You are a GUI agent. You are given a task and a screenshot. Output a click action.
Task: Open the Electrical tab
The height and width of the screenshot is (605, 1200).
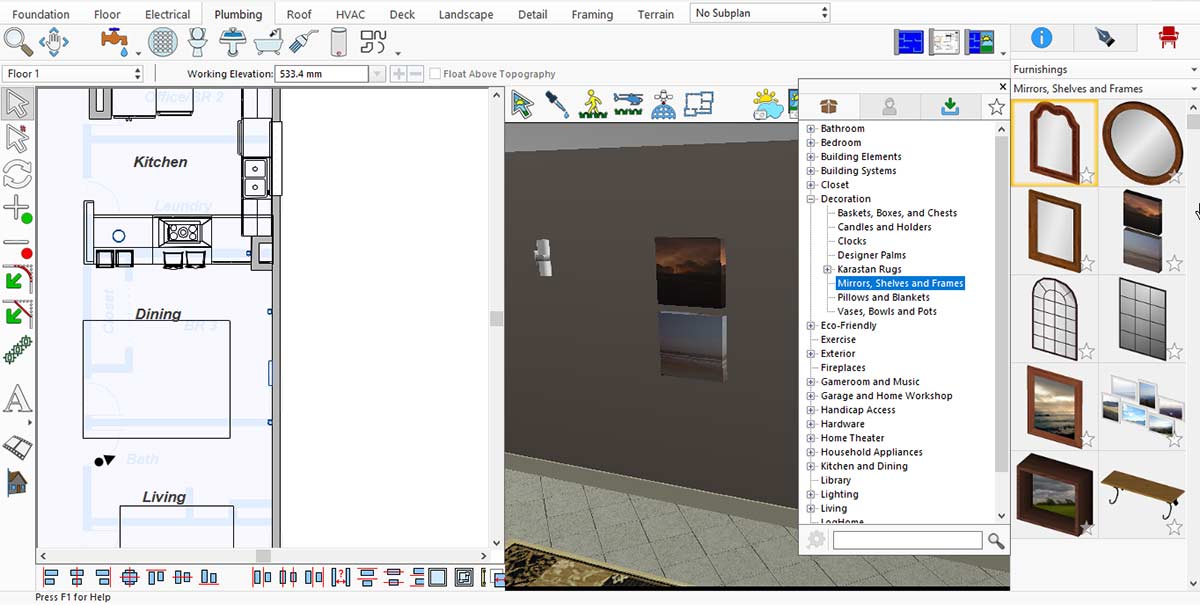pos(167,14)
